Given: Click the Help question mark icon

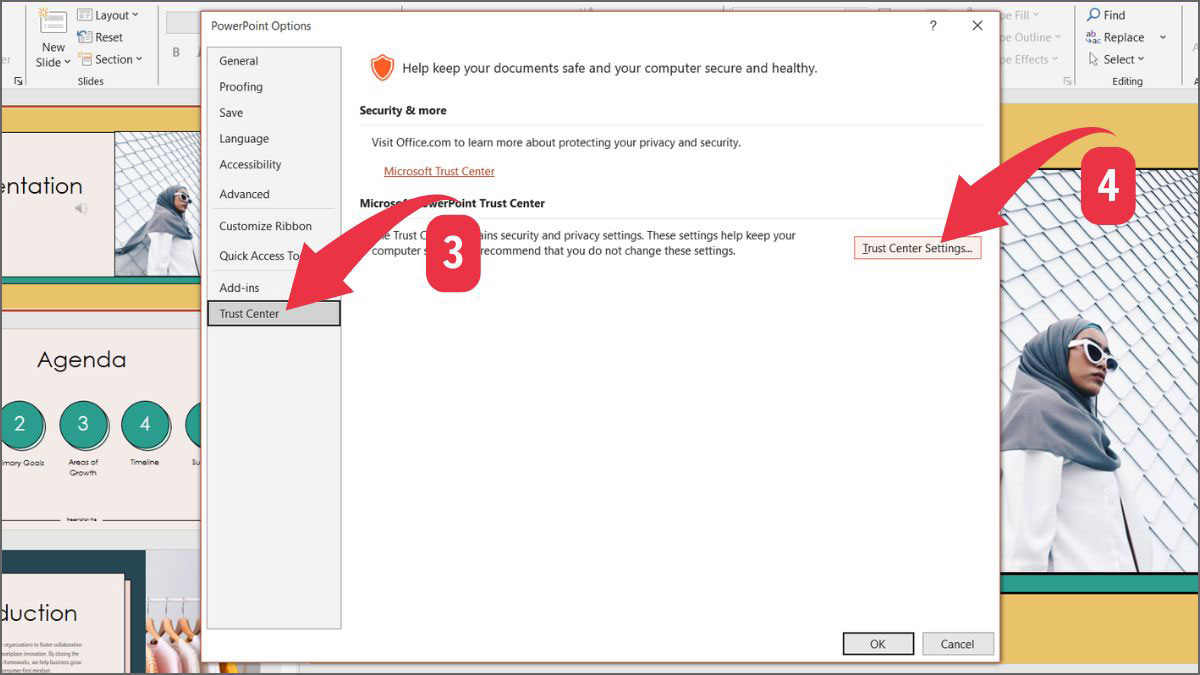Looking at the screenshot, I should (x=932, y=26).
